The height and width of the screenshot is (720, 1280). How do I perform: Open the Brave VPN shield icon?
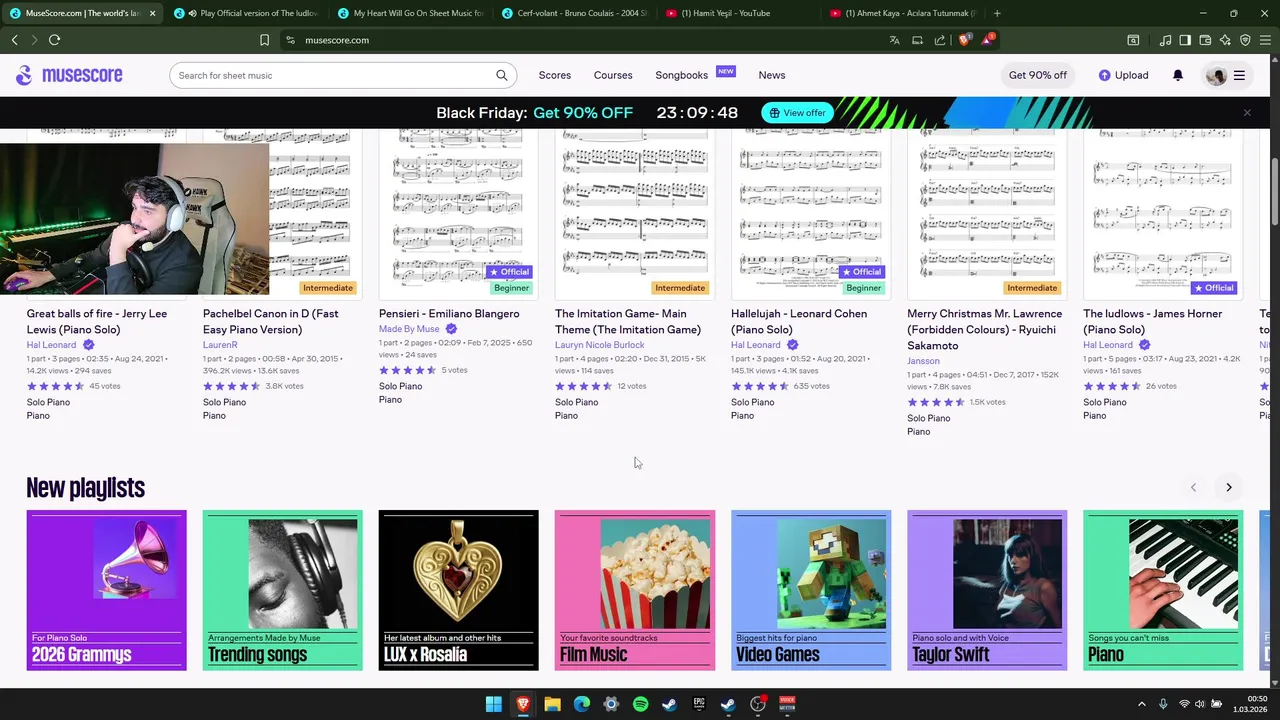(1245, 40)
